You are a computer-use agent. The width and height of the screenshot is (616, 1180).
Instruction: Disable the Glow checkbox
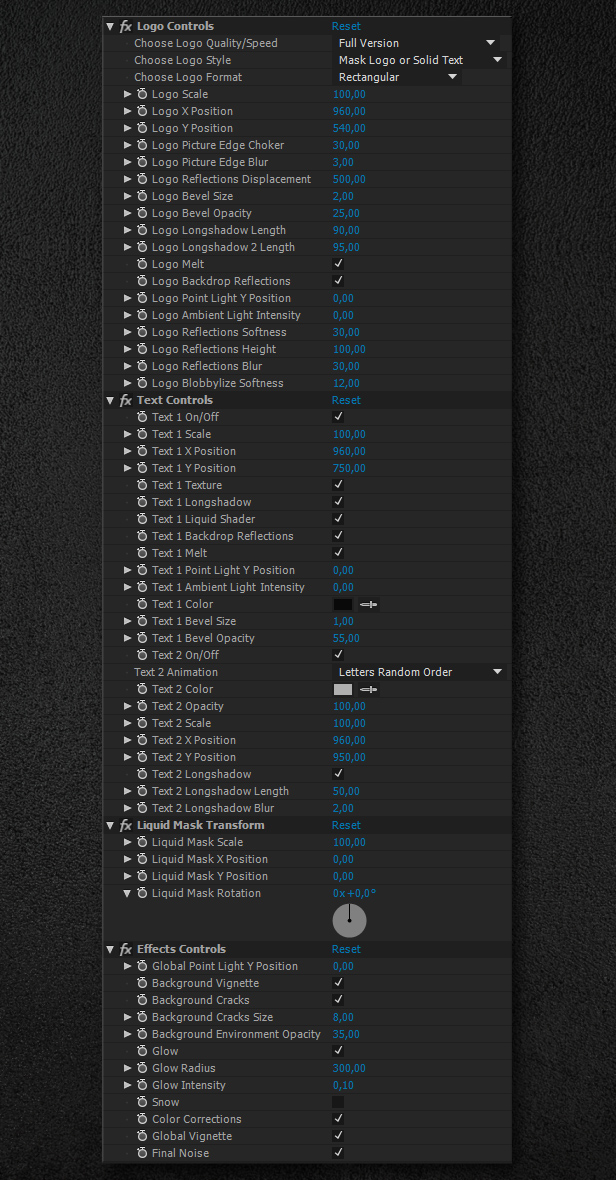coord(338,1051)
